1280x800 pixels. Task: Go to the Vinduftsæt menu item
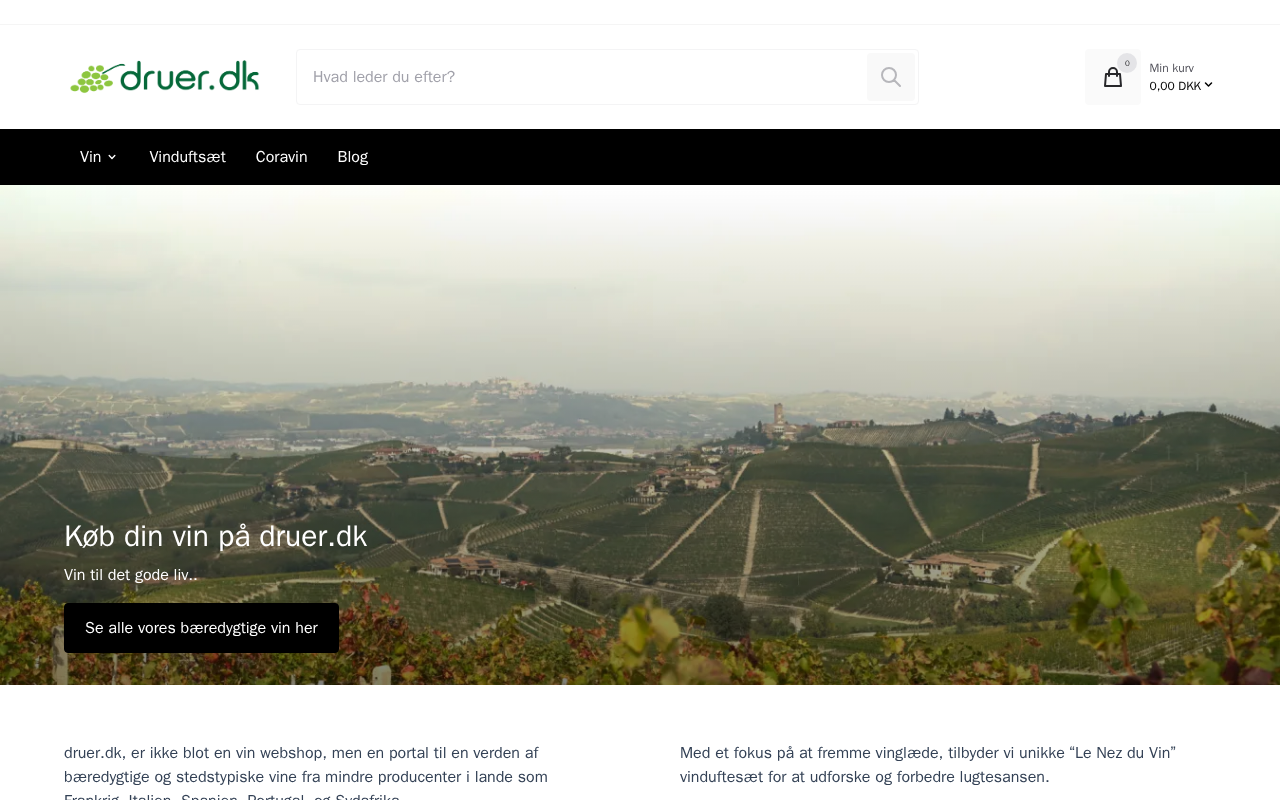[x=188, y=157]
